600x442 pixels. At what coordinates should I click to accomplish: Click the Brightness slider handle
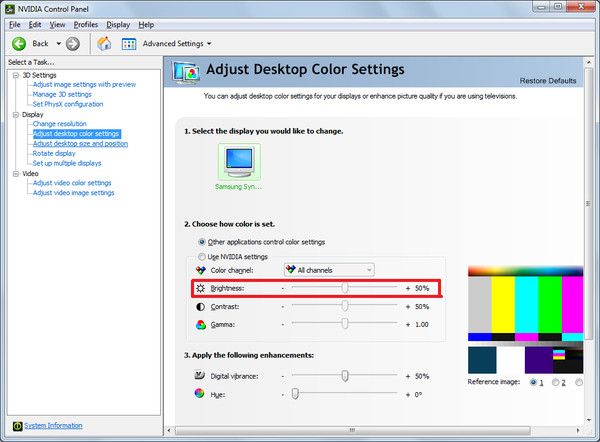pos(345,288)
